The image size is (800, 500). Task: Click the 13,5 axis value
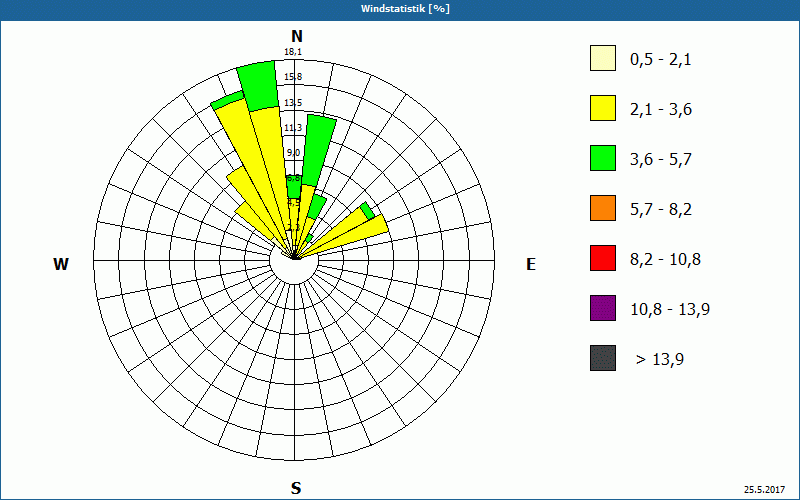pos(293,103)
